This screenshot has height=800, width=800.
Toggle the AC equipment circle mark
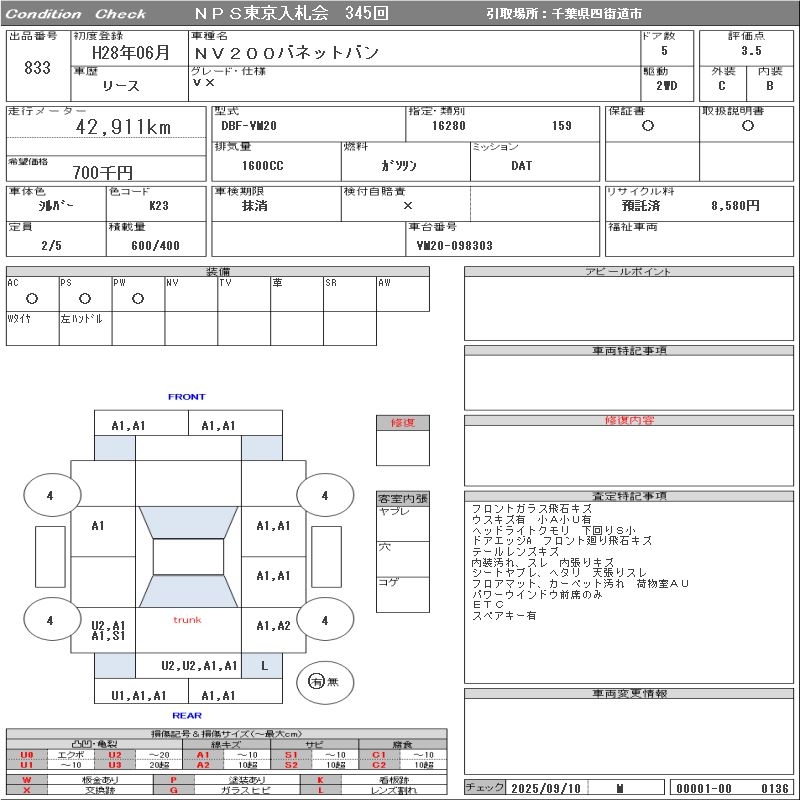pos(32,298)
